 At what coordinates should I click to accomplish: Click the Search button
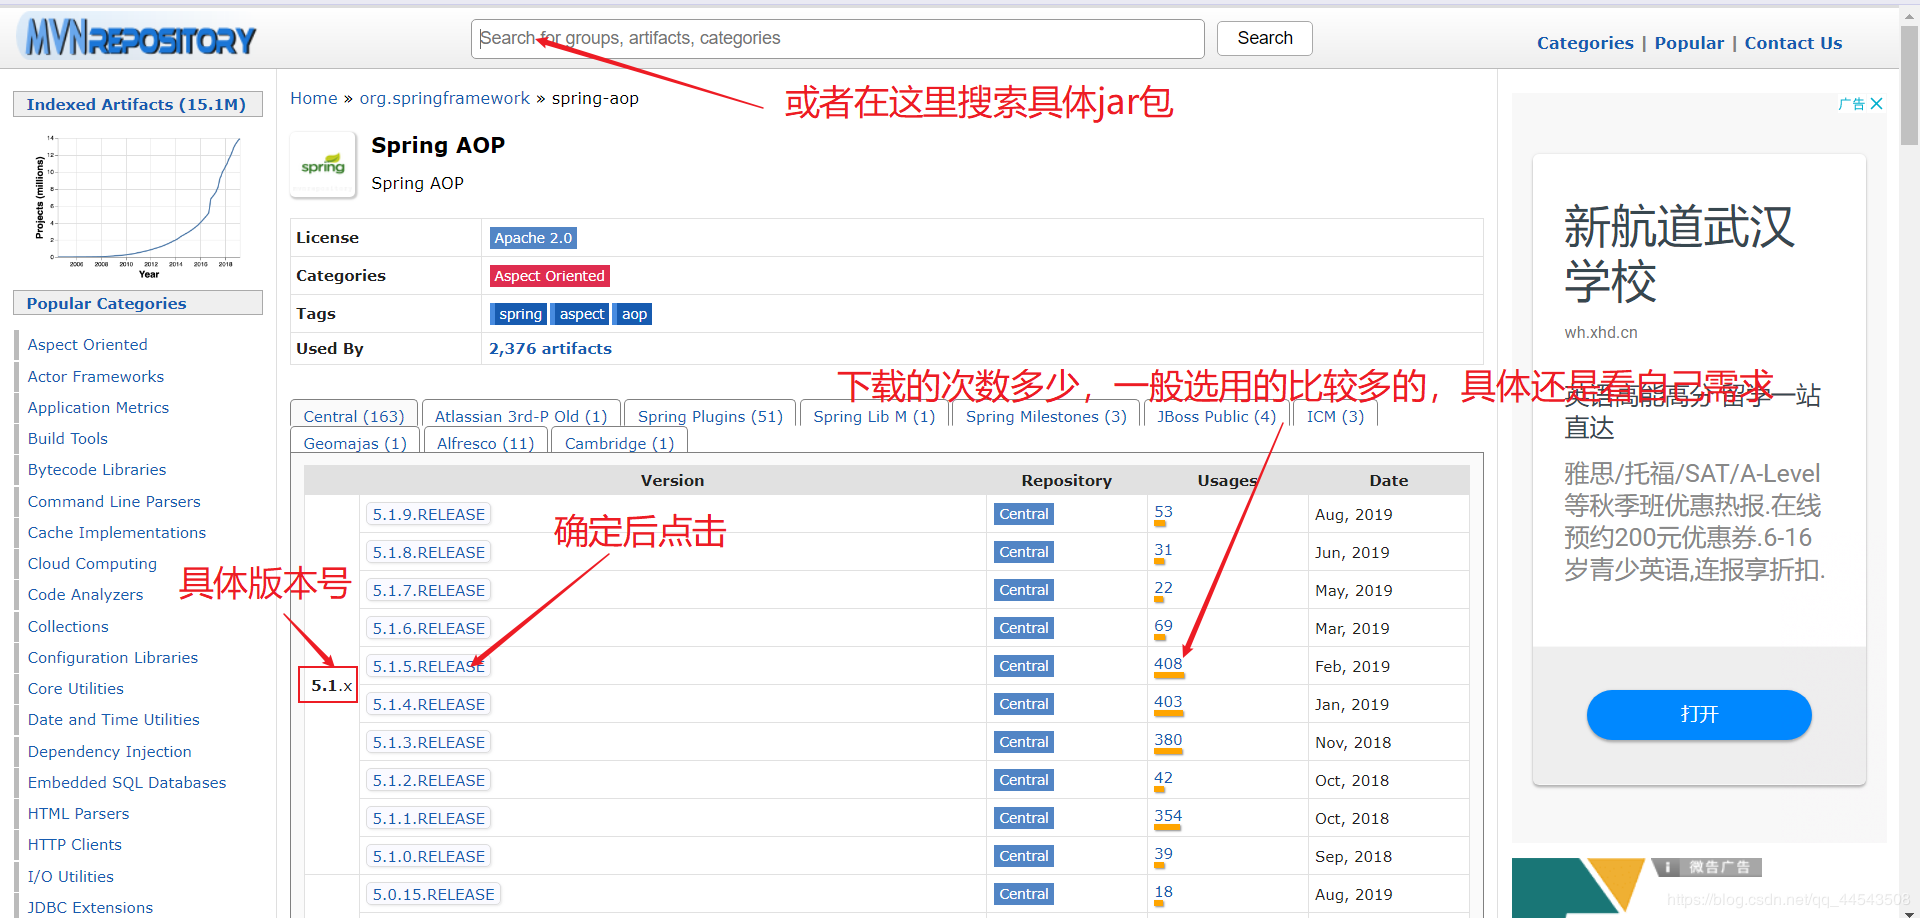pyautogui.click(x=1264, y=38)
